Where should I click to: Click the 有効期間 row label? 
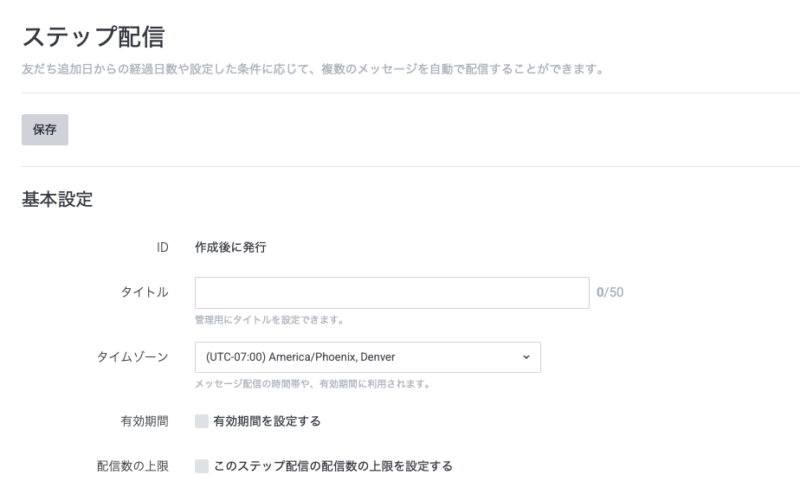click(144, 422)
